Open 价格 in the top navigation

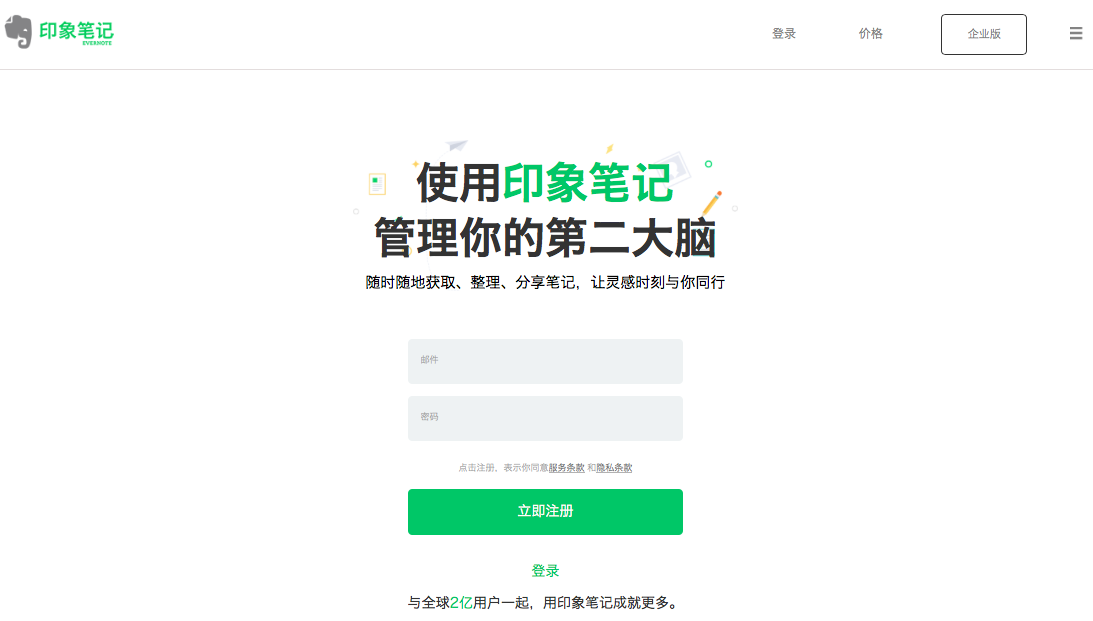[871, 33]
